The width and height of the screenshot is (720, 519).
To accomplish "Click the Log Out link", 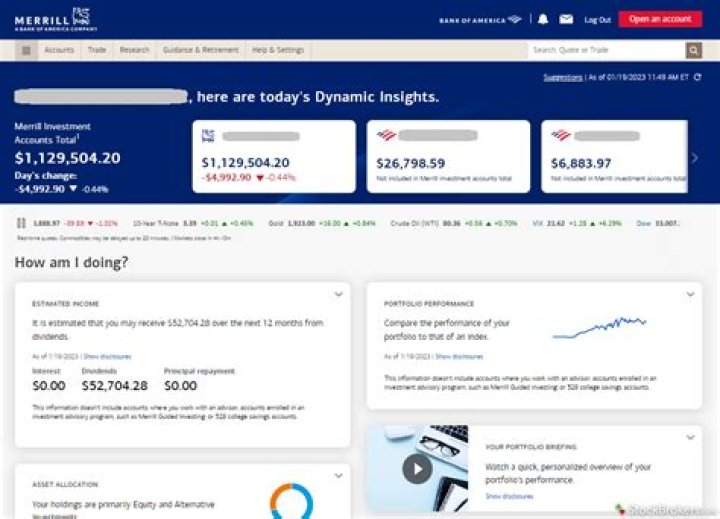I will (x=597, y=19).
